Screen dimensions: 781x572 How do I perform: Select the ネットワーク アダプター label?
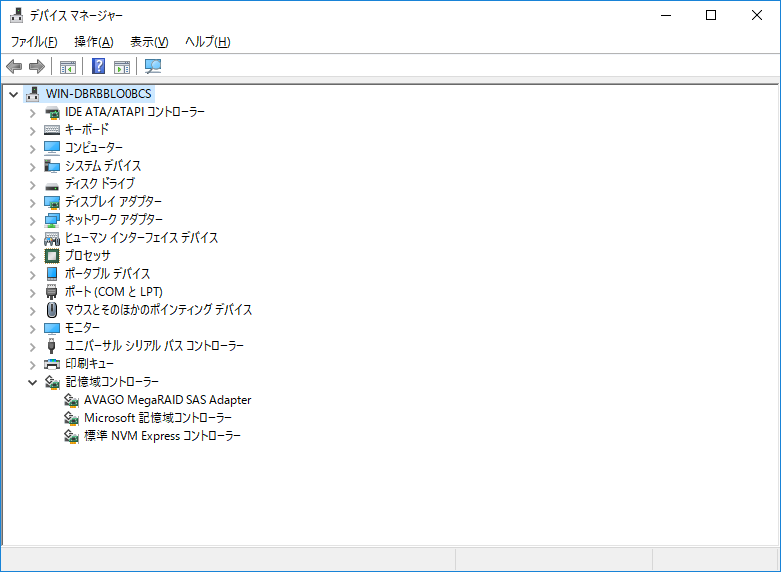pos(114,220)
